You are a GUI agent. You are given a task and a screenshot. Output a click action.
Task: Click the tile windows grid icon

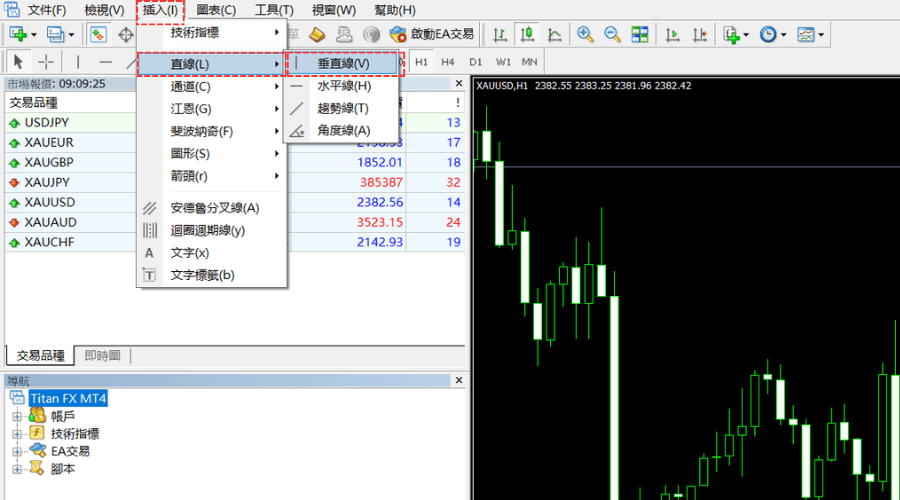[639, 35]
